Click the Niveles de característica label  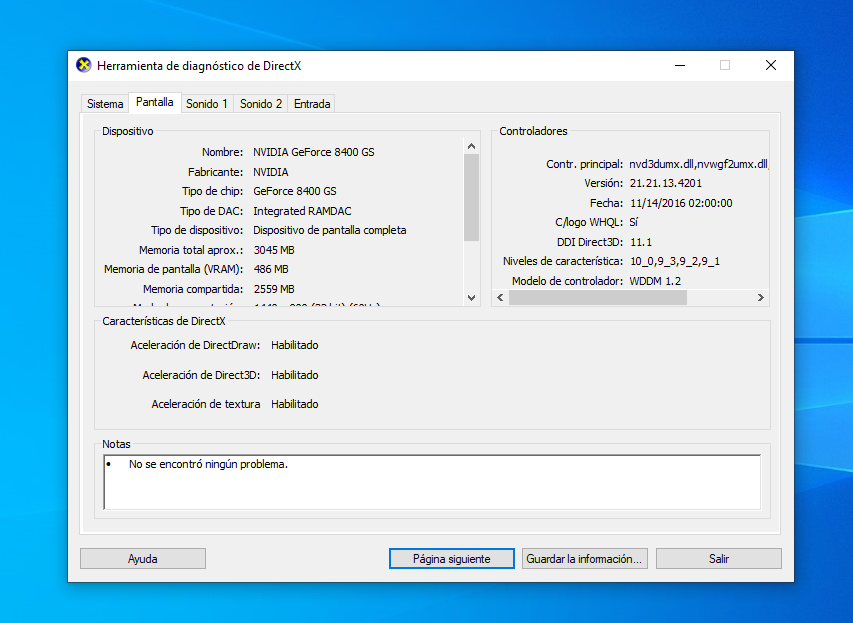tap(563, 261)
